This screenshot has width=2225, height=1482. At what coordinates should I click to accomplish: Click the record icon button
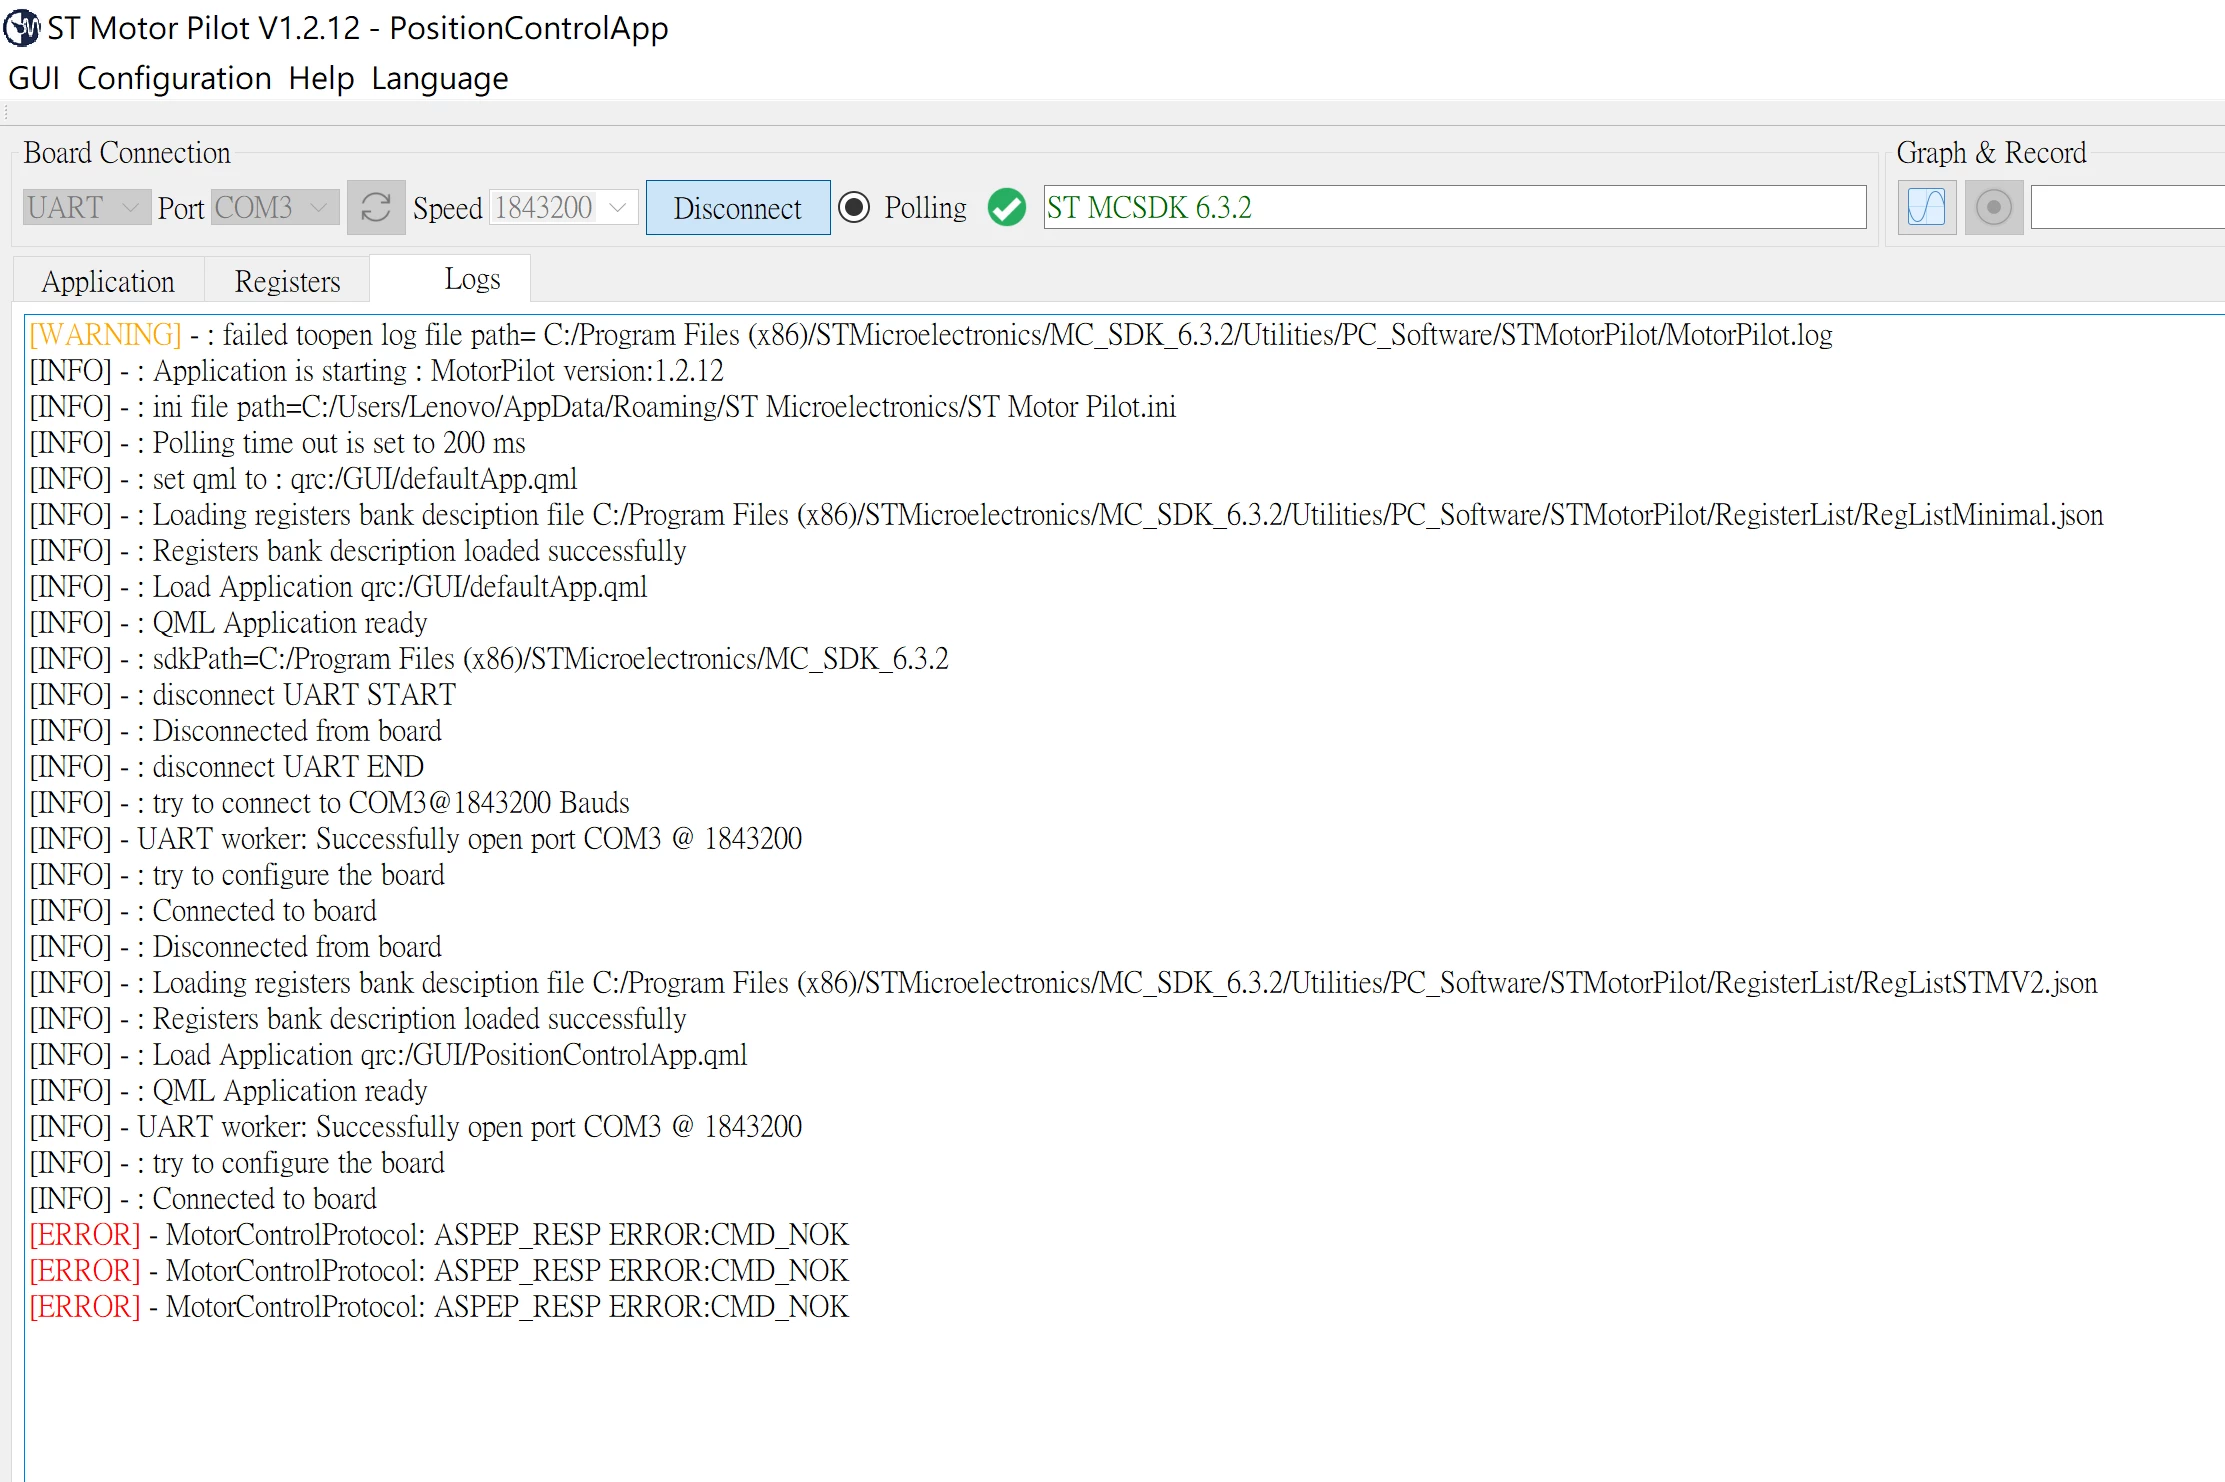(x=1993, y=208)
